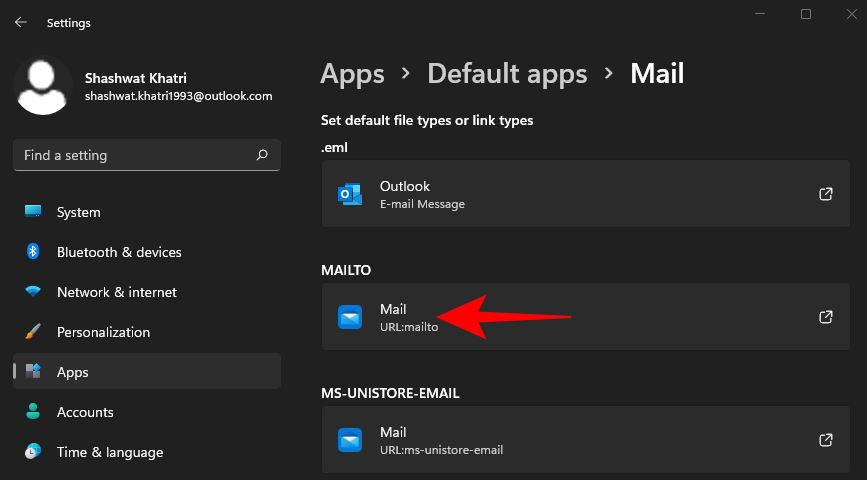Go to Network & internet settings
The width and height of the screenshot is (867, 480).
tap(116, 292)
